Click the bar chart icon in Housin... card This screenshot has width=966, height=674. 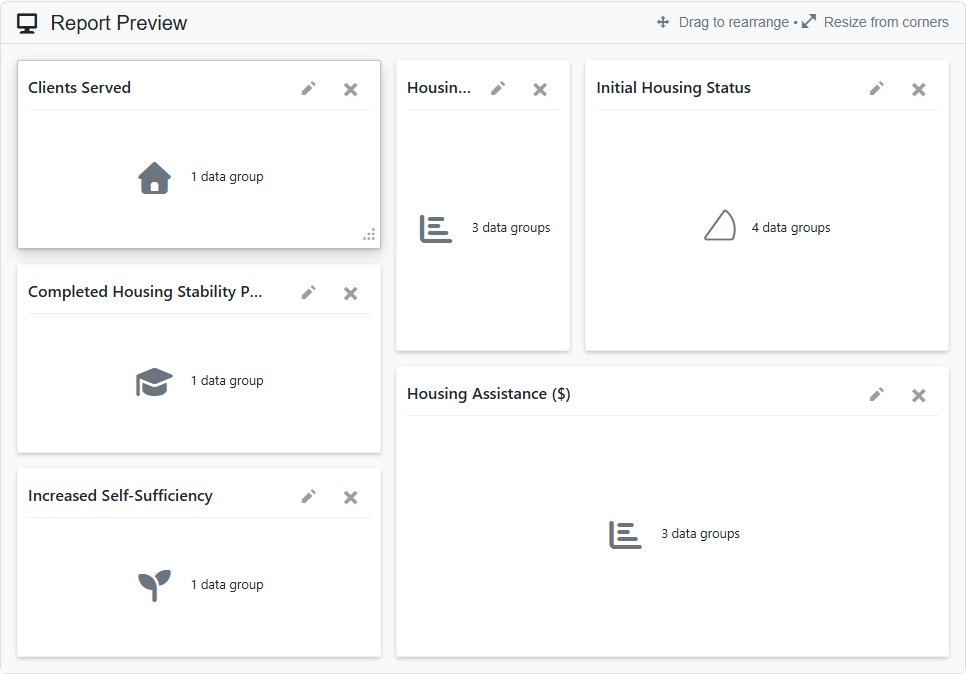tap(436, 229)
